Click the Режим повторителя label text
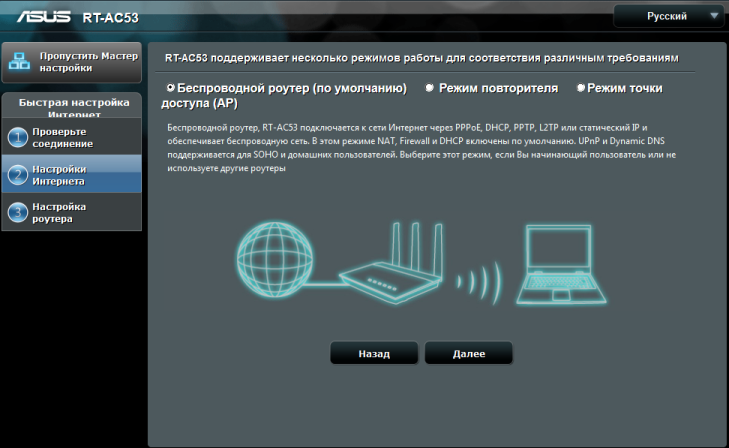 [498, 88]
